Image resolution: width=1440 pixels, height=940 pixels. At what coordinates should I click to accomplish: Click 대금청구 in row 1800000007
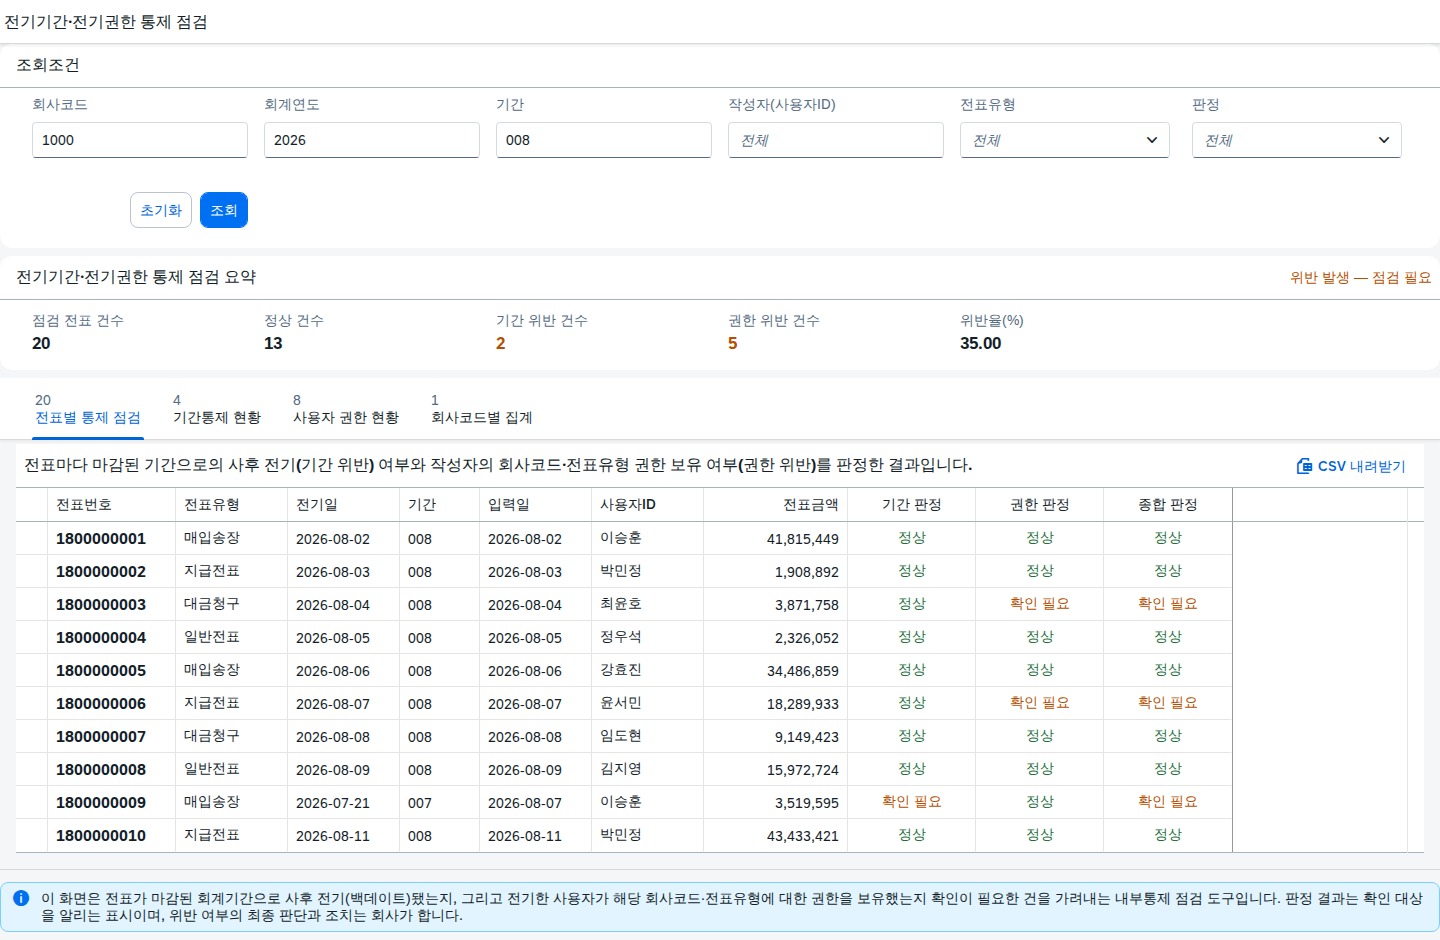click(x=212, y=736)
